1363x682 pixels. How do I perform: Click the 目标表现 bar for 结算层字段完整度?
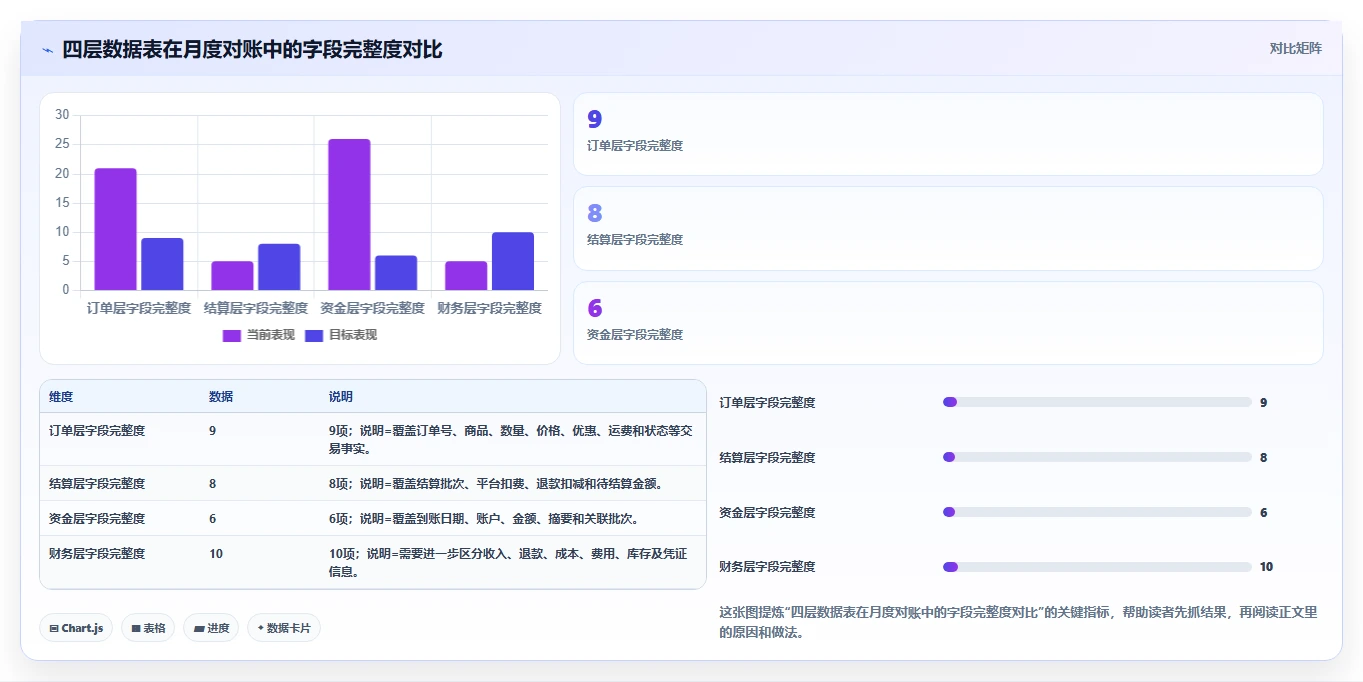pyautogui.click(x=279, y=267)
